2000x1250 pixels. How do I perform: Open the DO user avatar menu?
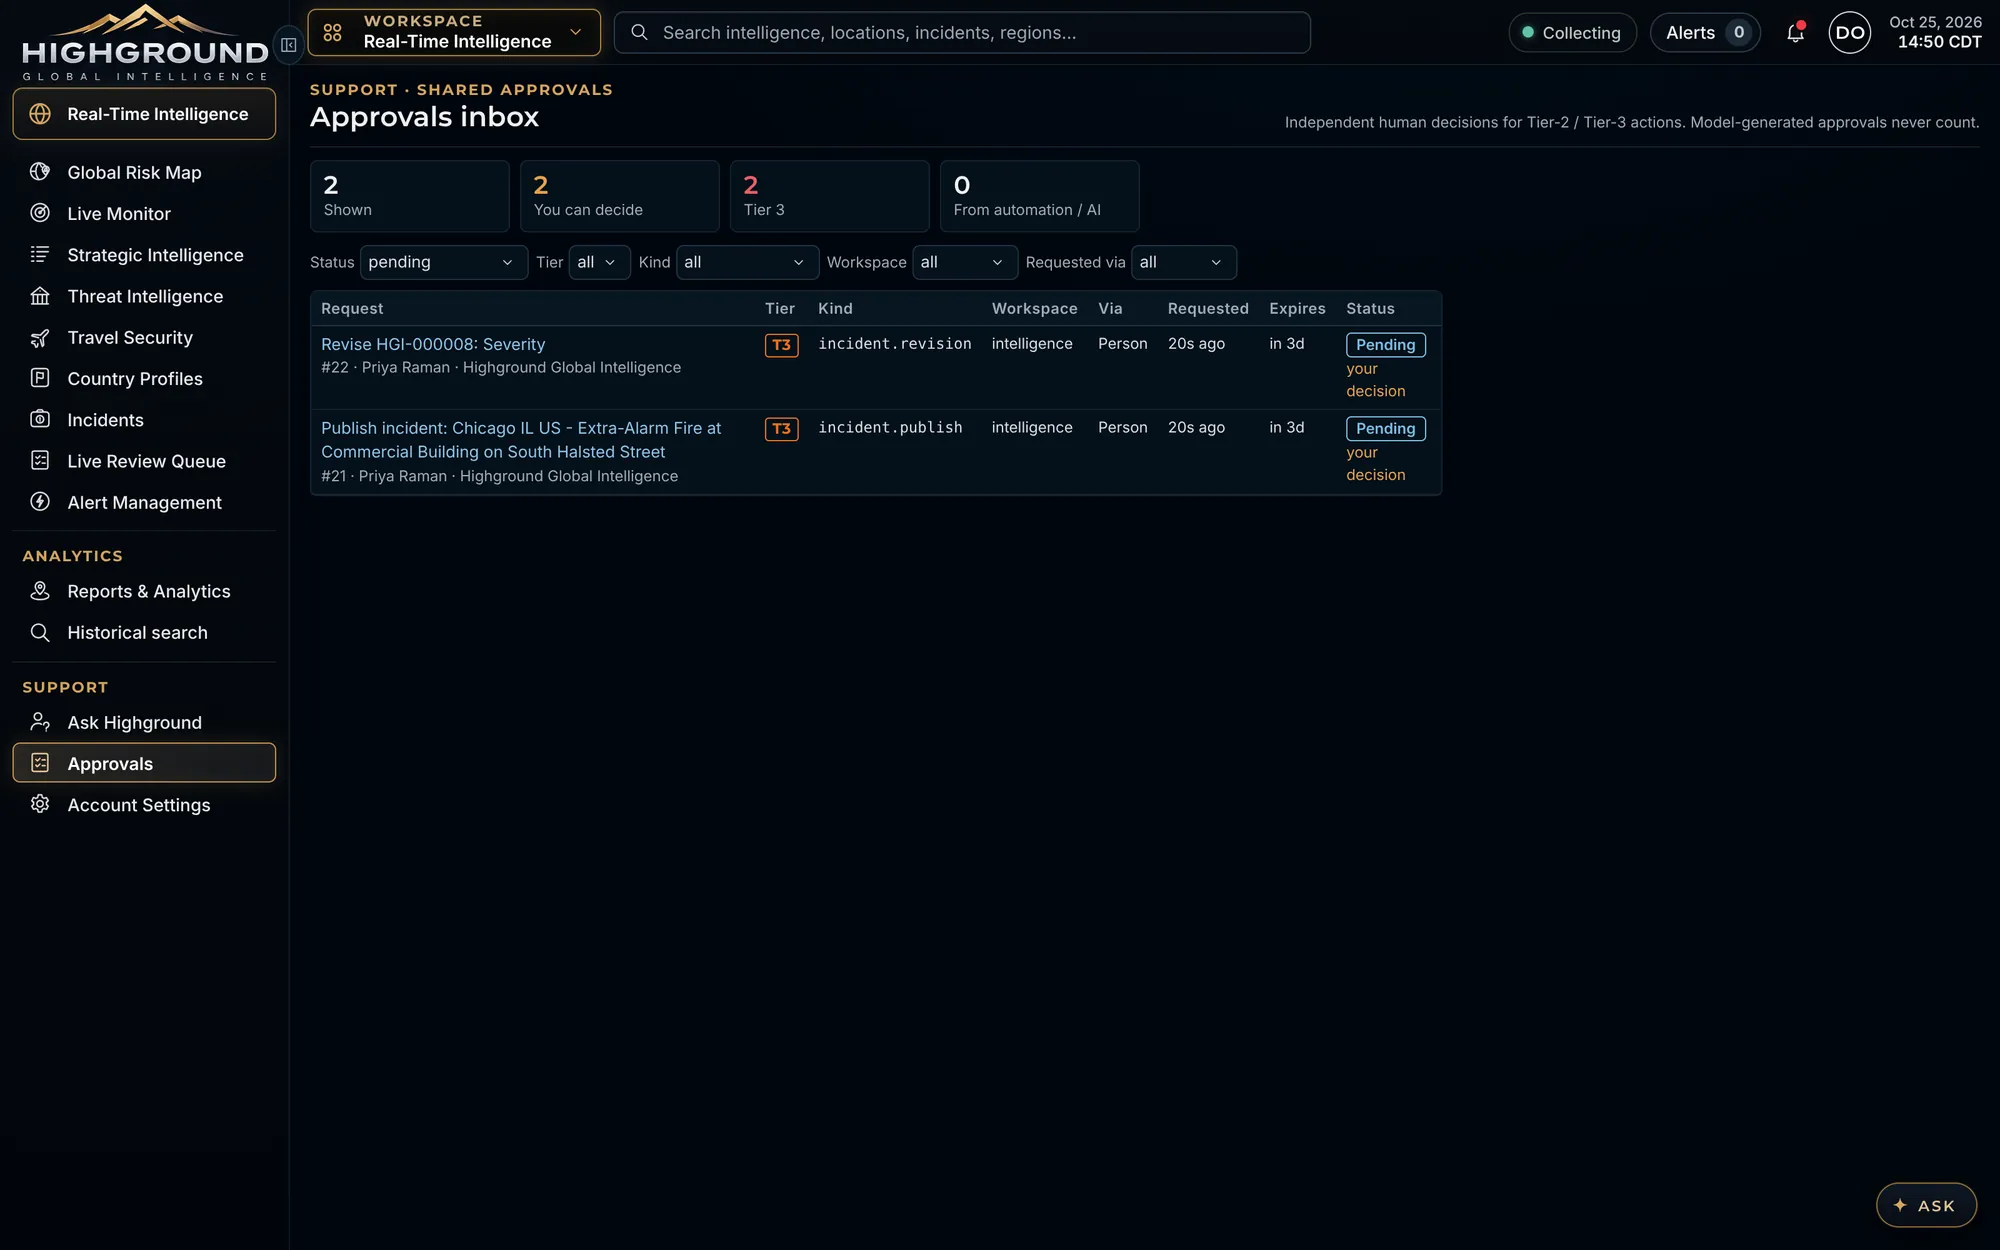[x=1849, y=33]
